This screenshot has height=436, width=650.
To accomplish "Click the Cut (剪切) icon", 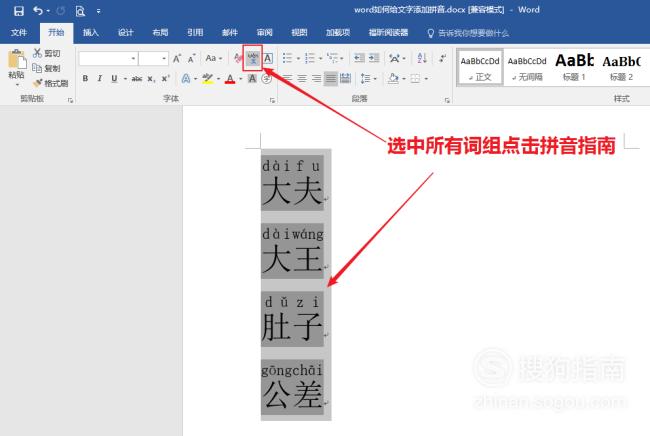I will 46,53.
